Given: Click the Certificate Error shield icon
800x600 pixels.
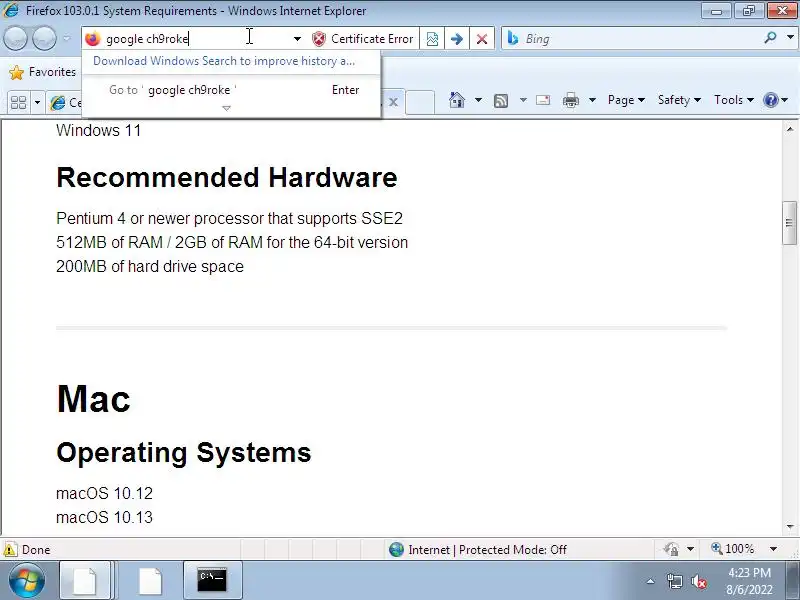Looking at the screenshot, I should (319, 39).
